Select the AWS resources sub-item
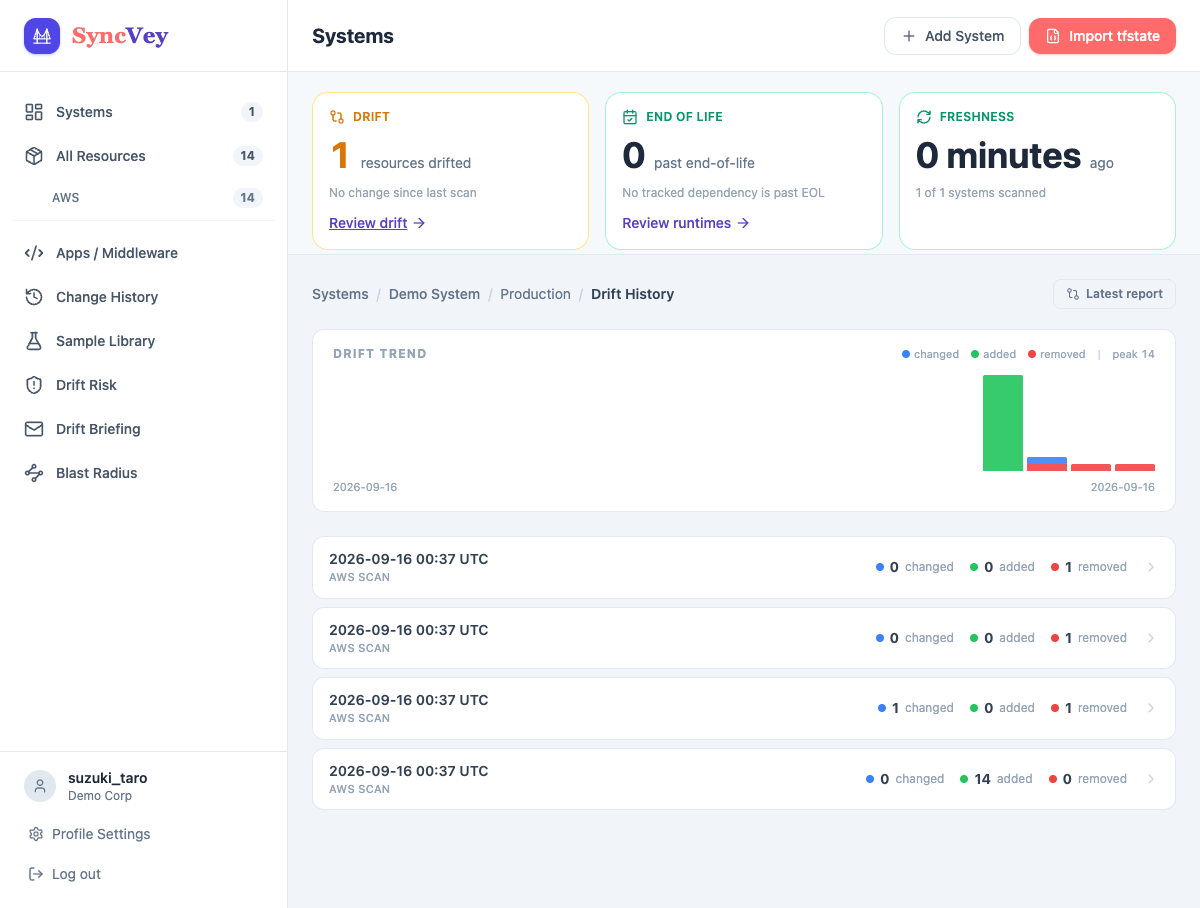1200x908 pixels. click(144, 198)
